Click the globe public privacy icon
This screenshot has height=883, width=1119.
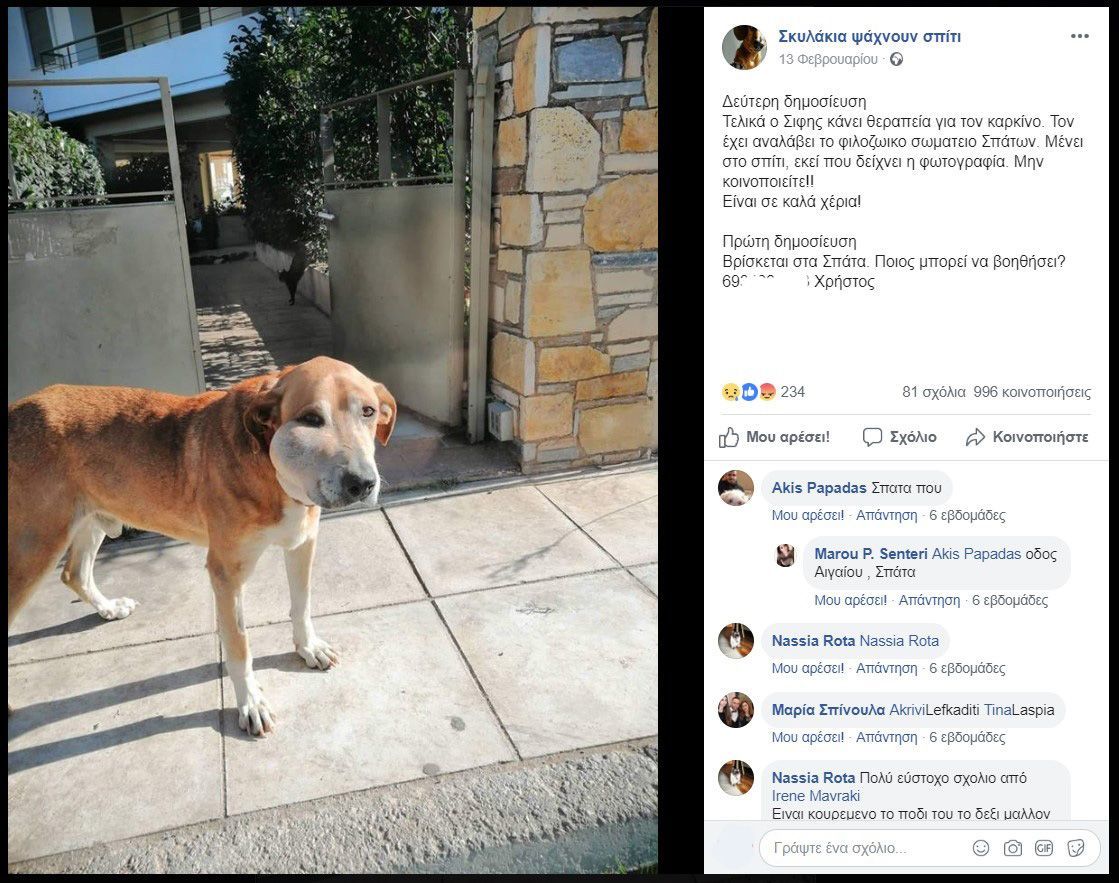coord(896,59)
